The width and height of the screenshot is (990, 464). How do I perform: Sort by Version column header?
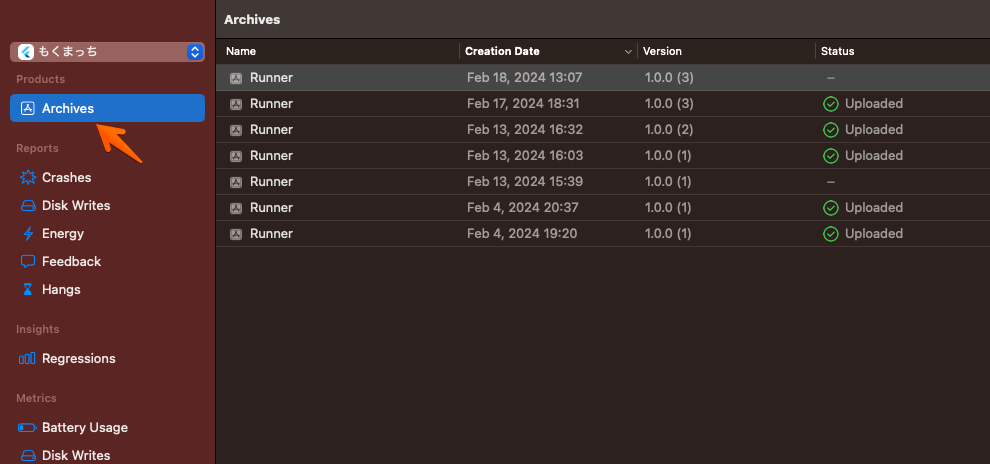pos(662,51)
